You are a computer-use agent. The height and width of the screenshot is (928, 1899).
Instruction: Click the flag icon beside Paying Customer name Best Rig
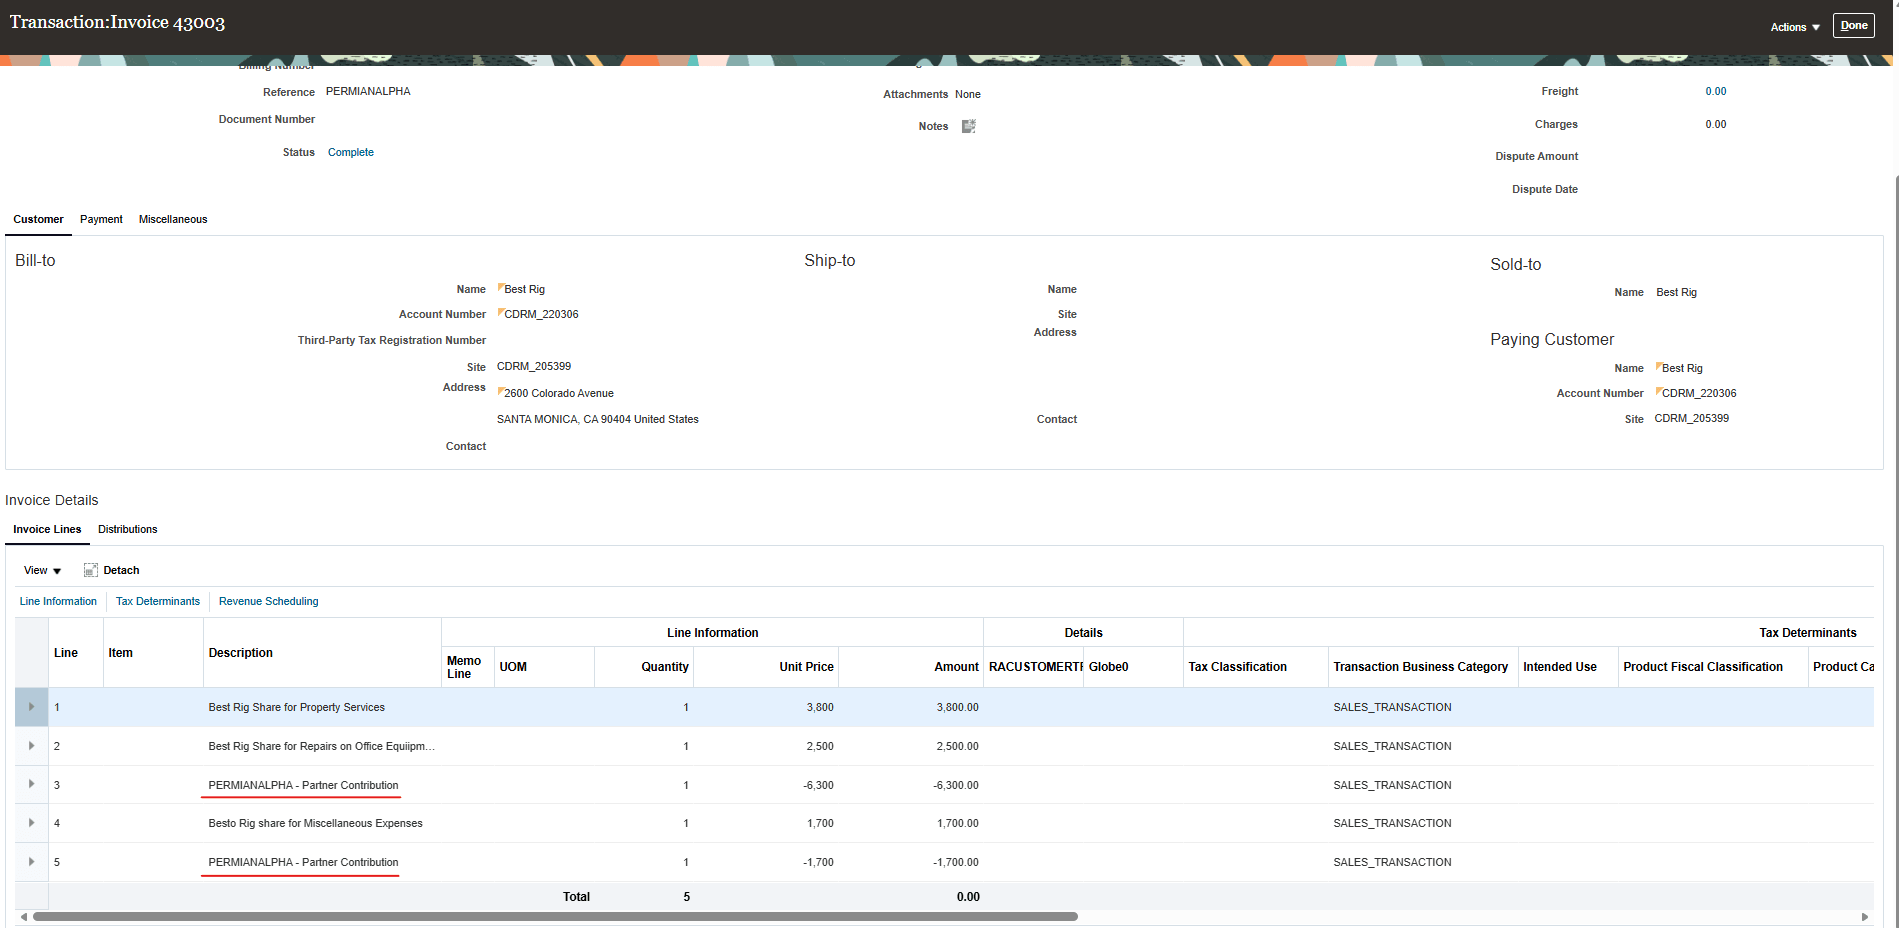(x=1659, y=367)
